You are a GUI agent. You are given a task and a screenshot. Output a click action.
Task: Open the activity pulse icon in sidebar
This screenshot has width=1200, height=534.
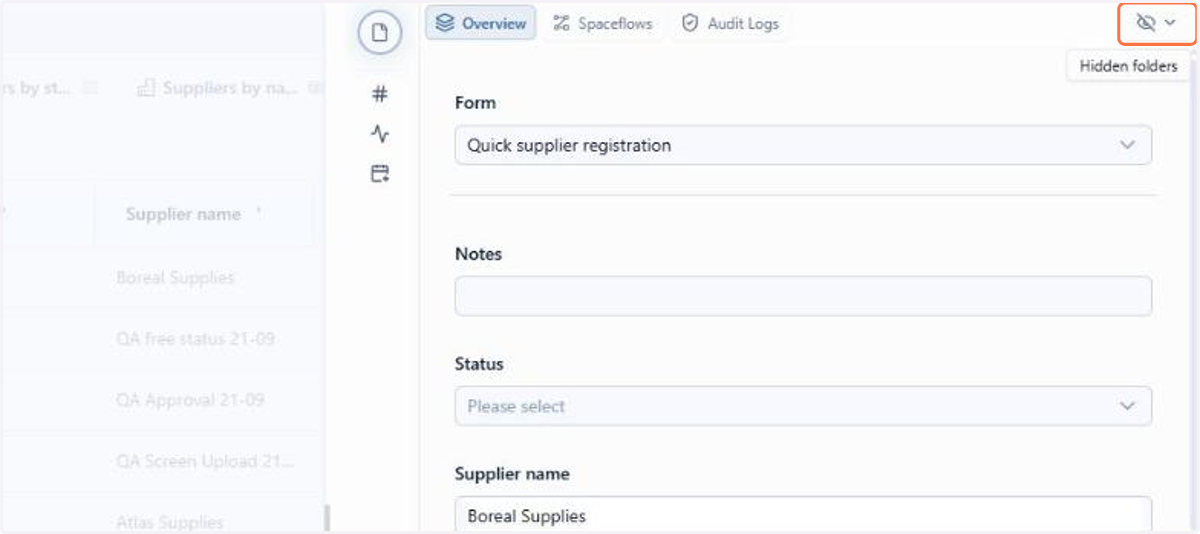pos(380,134)
